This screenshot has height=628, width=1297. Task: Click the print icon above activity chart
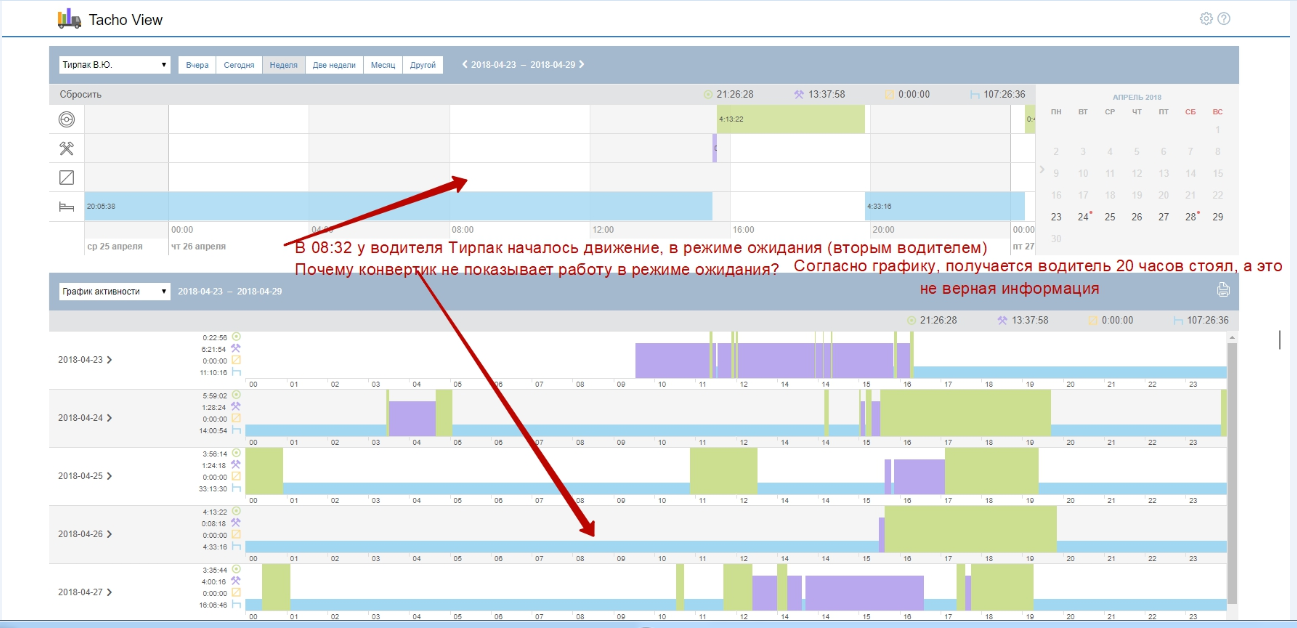click(x=1222, y=291)
